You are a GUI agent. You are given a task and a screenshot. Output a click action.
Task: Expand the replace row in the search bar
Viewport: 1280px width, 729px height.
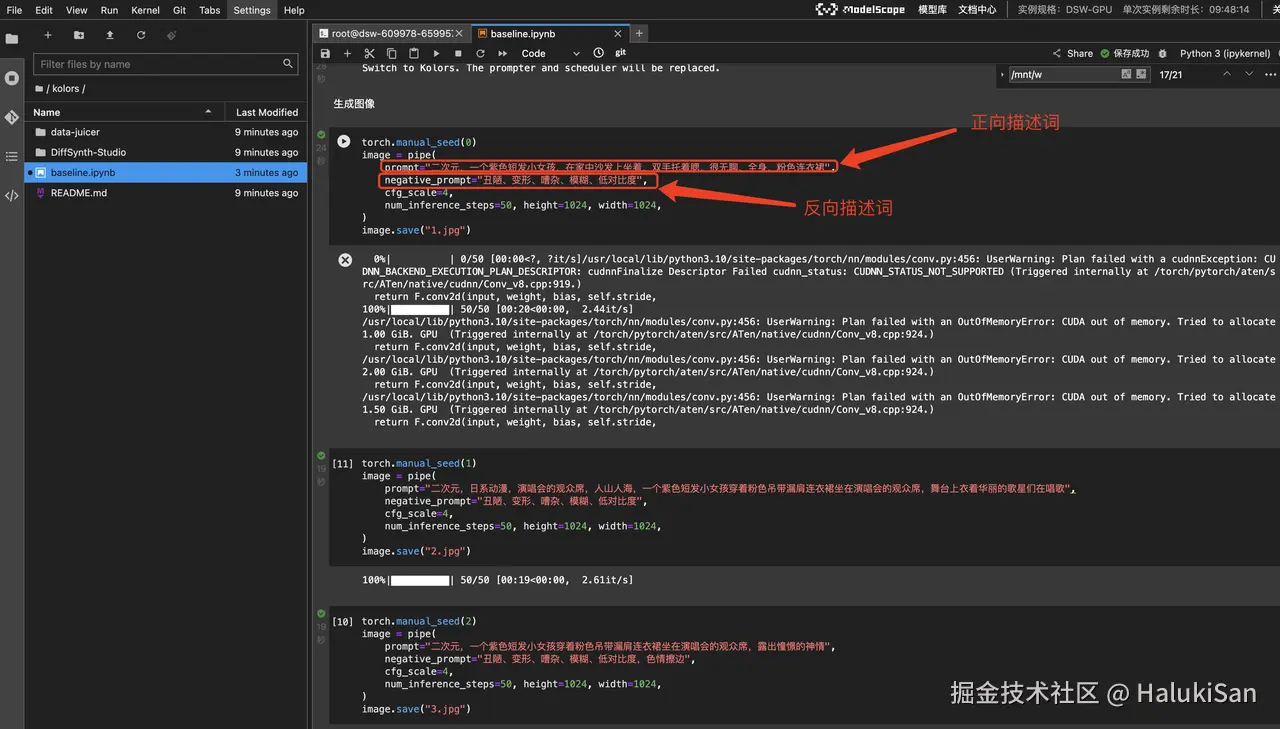point(1002,74)
